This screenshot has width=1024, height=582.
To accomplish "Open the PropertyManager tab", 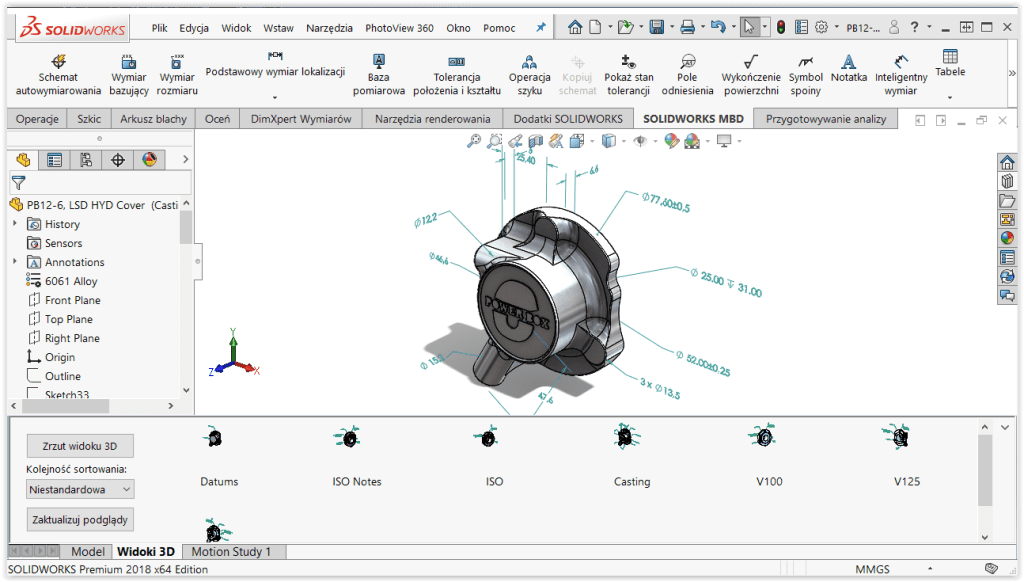I will [x=54, y=160].
